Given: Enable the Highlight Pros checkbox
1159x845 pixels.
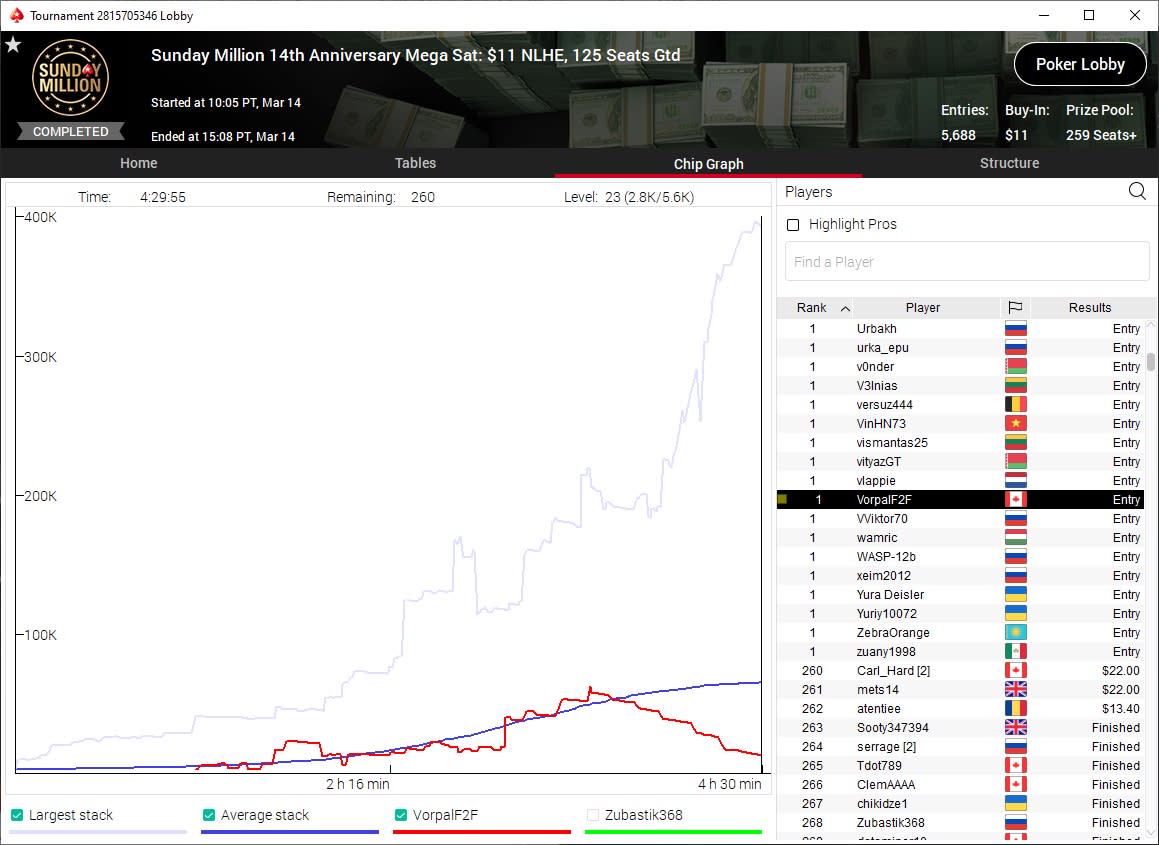Looking at the screenshot, I should (x=793, y=225).
